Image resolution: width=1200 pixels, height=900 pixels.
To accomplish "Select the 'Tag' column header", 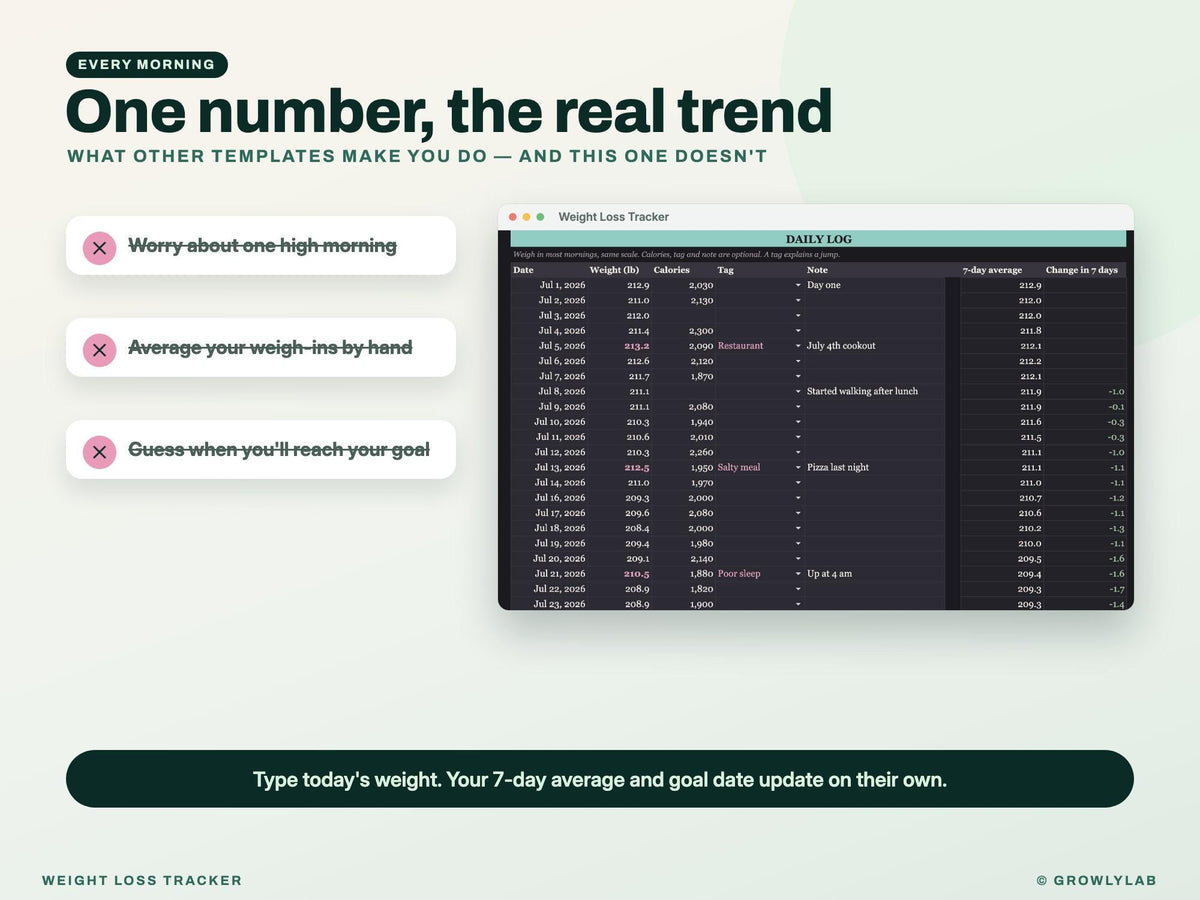I will (x=760, y=270).
